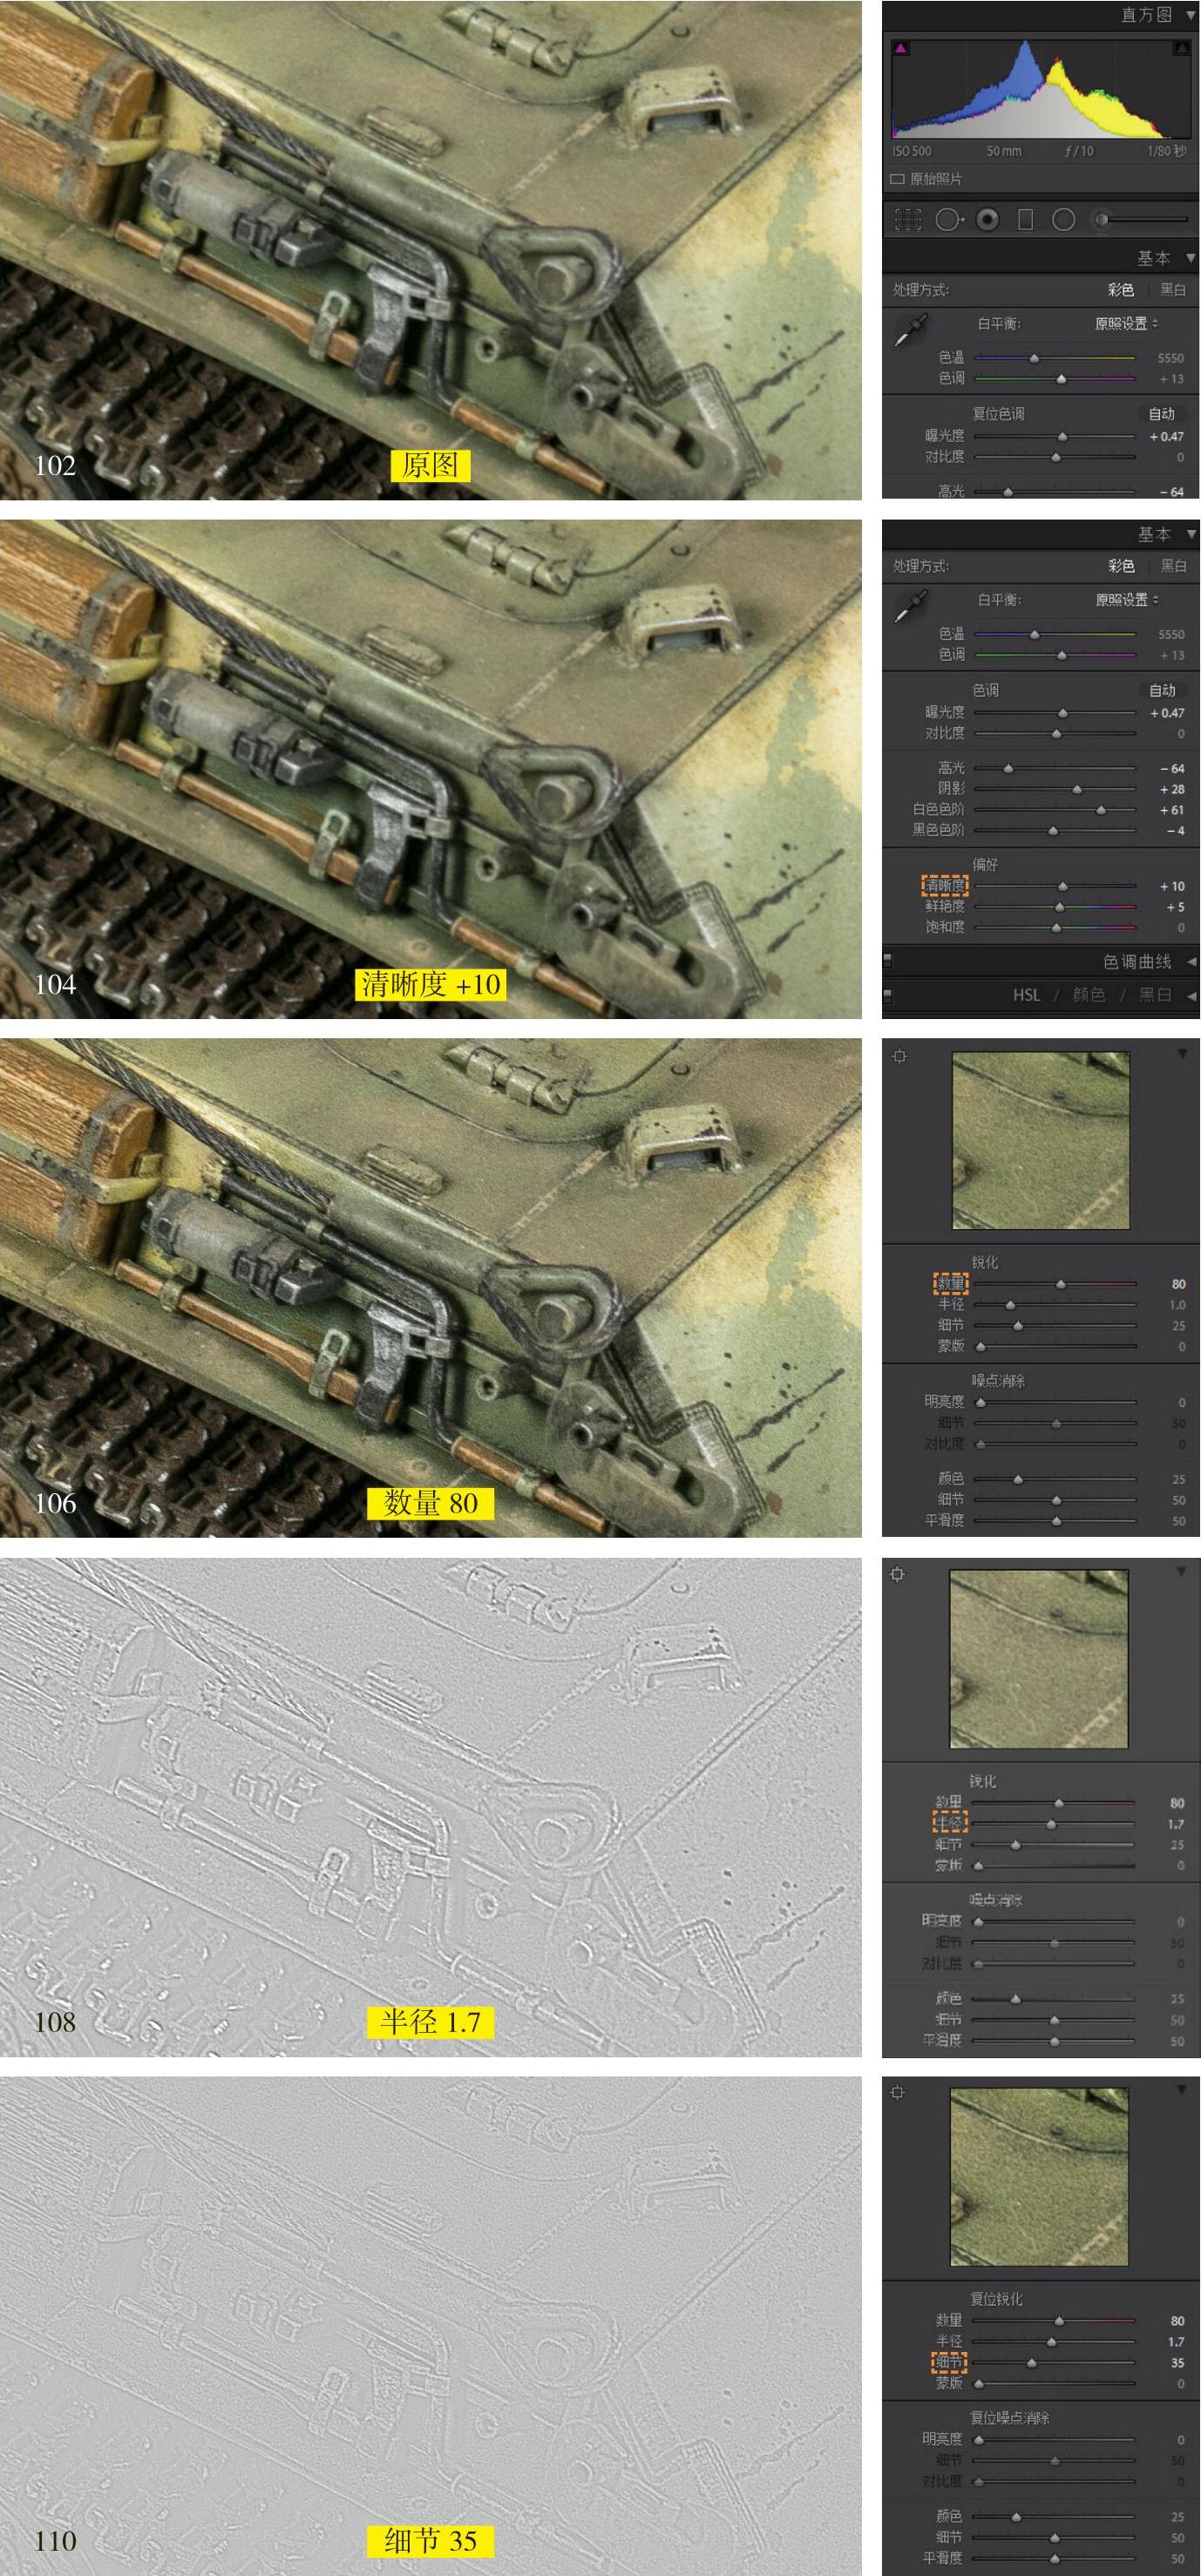Click the 1/80 秒 shutter speed readout
1201x2576 pixels.
[1166, 151]
